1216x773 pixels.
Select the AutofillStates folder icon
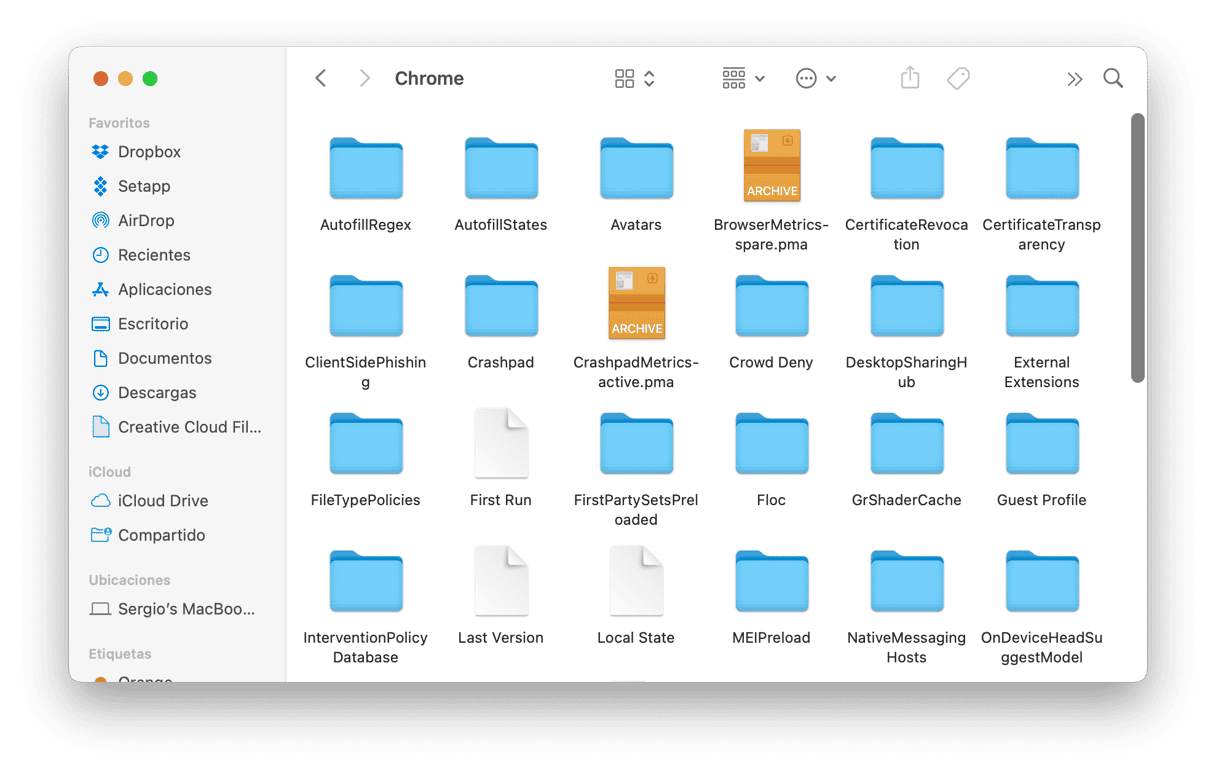coord(501,168)
